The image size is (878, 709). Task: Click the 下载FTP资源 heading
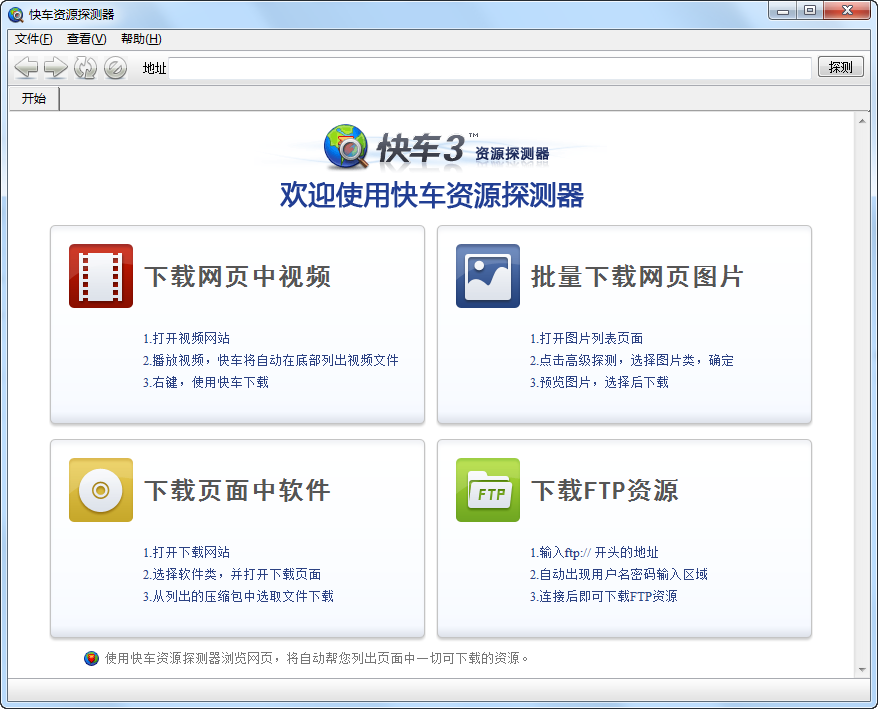pyautogui.click(x=605, y=491)
